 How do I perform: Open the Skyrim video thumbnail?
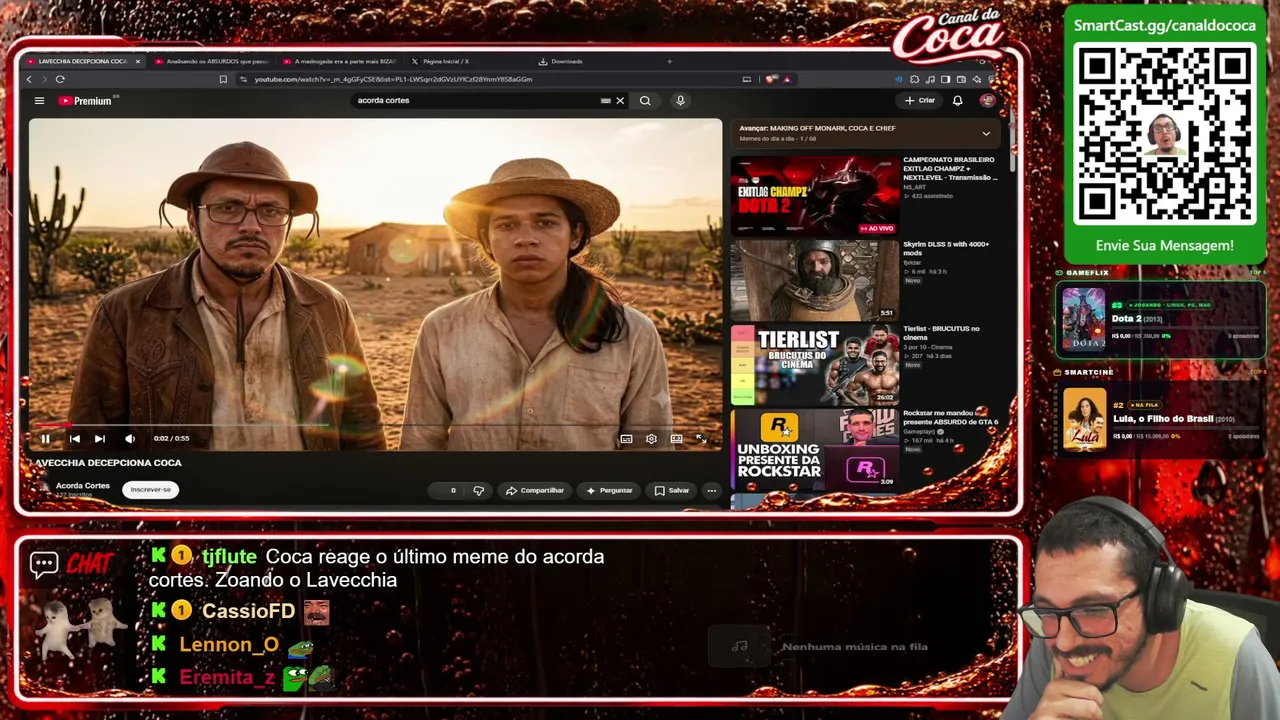pos(815,280)
